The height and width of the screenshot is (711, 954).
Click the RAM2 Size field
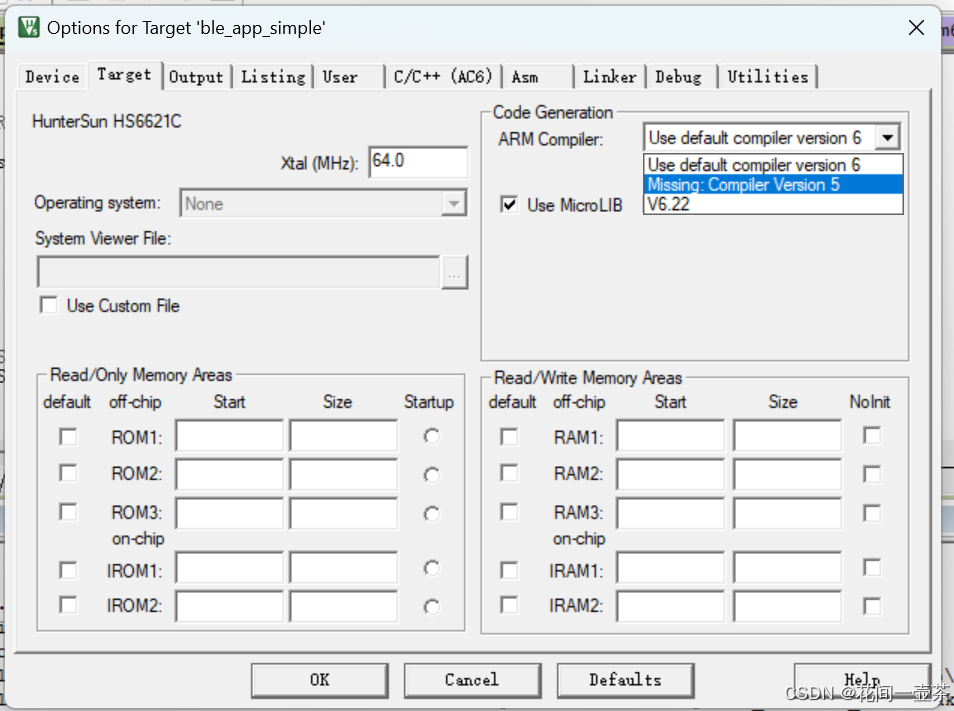(x=787, y=474)
